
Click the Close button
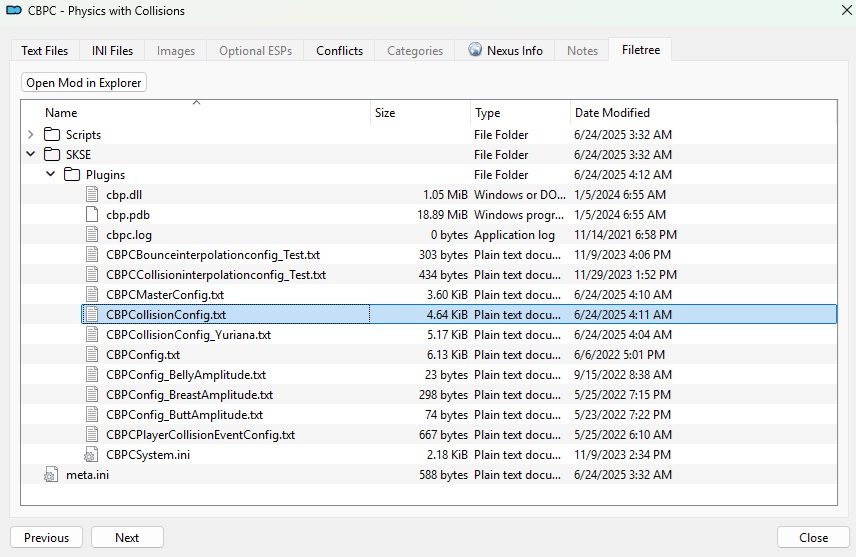pyautogui.click(x=813, y=537)
